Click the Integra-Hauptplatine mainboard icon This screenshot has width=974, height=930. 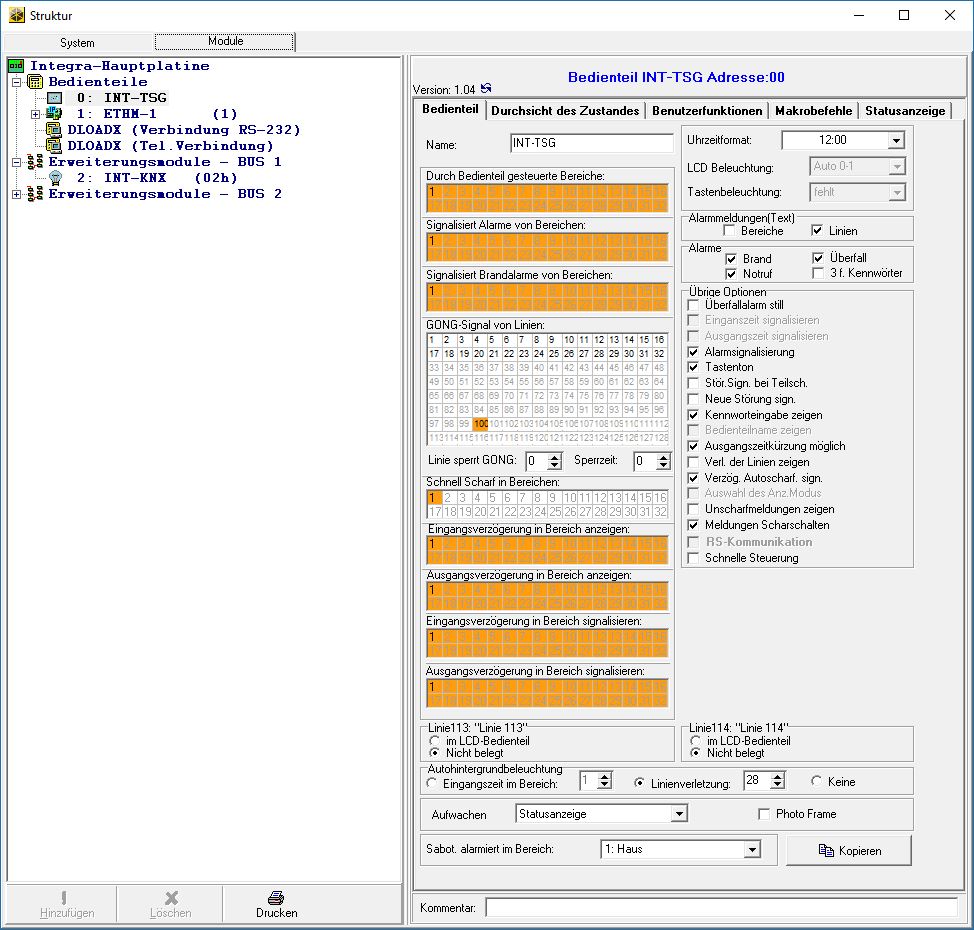[15, 66]
